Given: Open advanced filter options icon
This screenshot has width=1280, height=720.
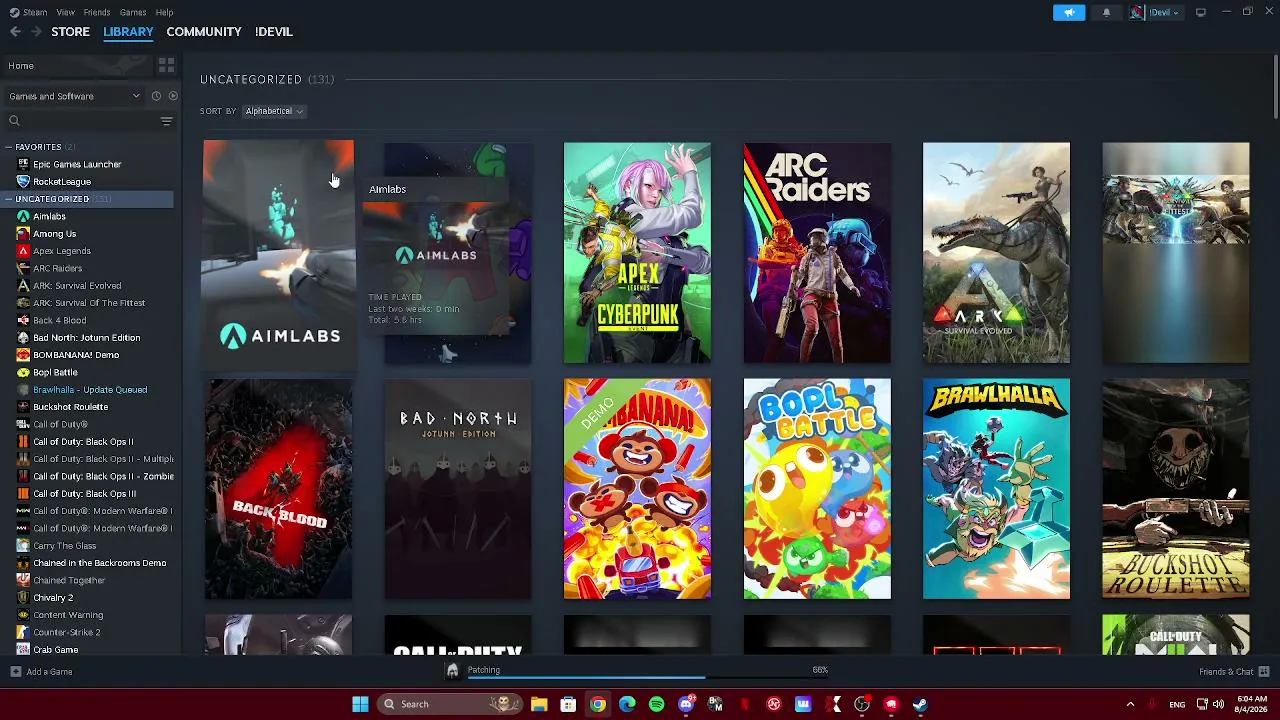Looking at the screenshot, I should [x=167, y=121].
